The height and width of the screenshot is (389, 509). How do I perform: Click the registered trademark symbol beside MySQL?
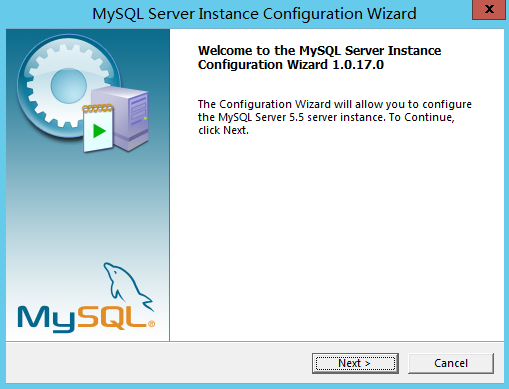pyautogui.click(x=151, y=323)
